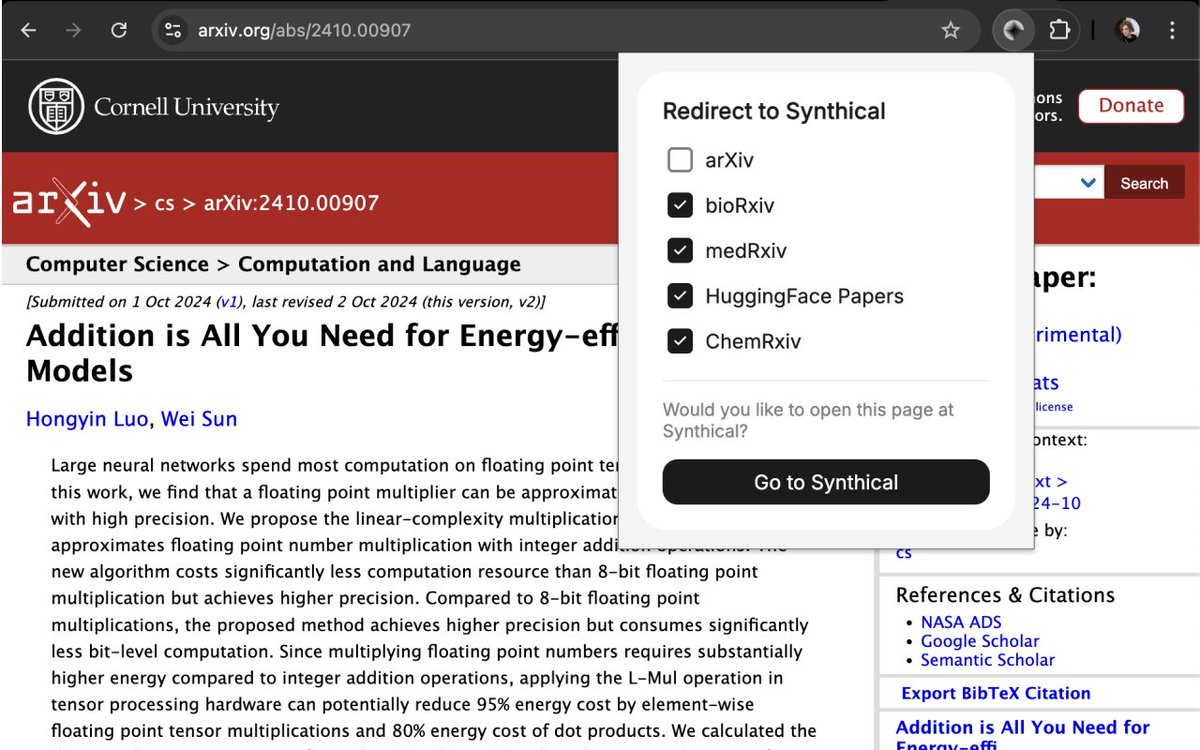Click the HuggingFace Papers label
Screen dimensions: 1200x750
tap(804, 296)
